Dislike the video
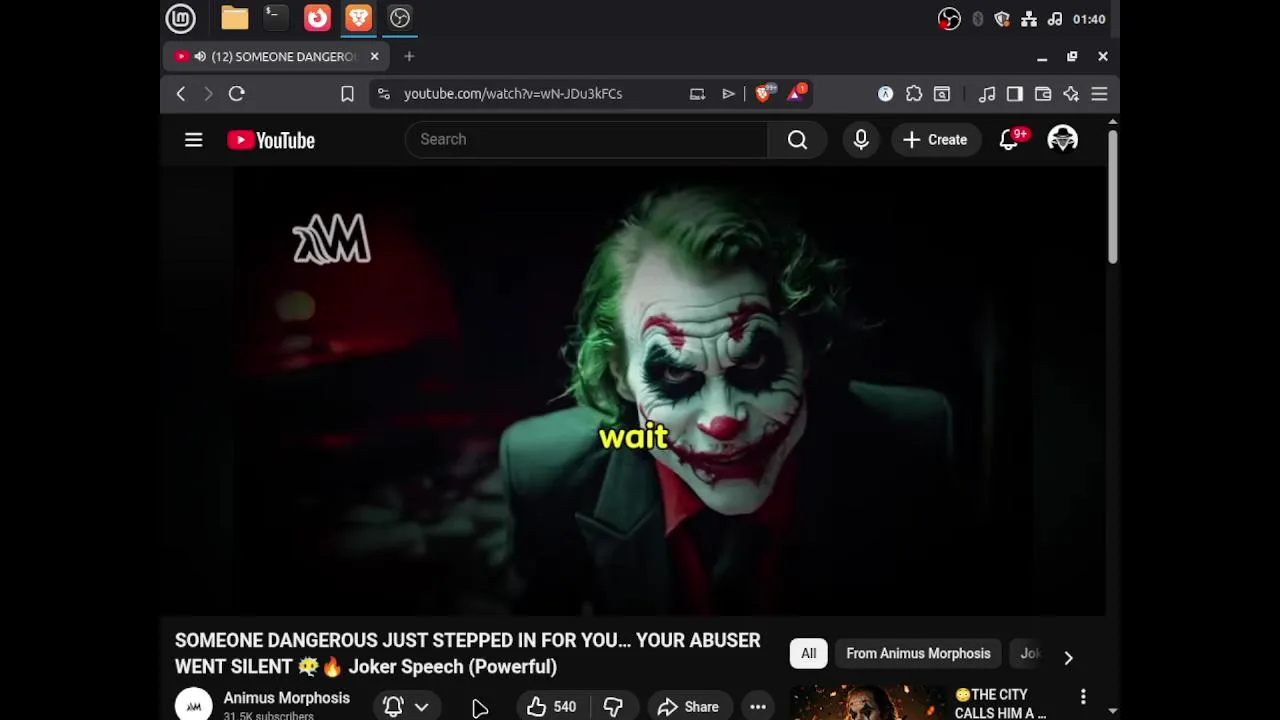The width and height of the screenshot is (1280, 720). [613, 707]
